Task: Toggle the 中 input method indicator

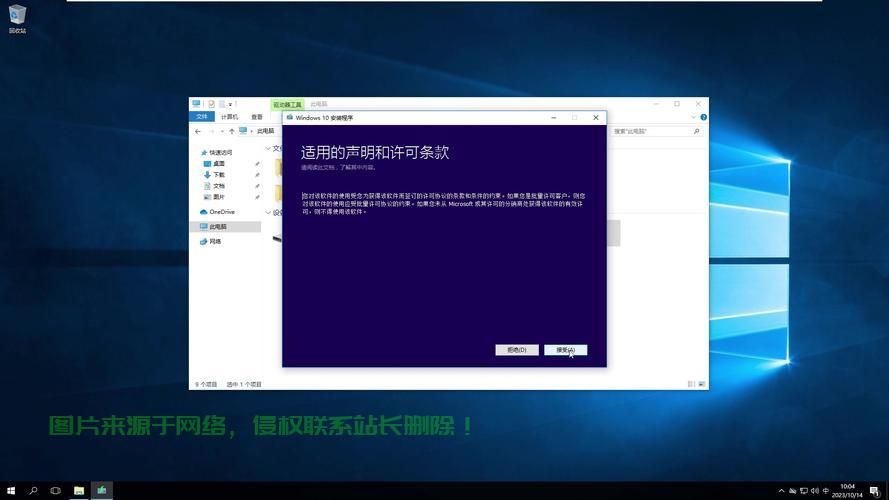Action: point(826,491)
